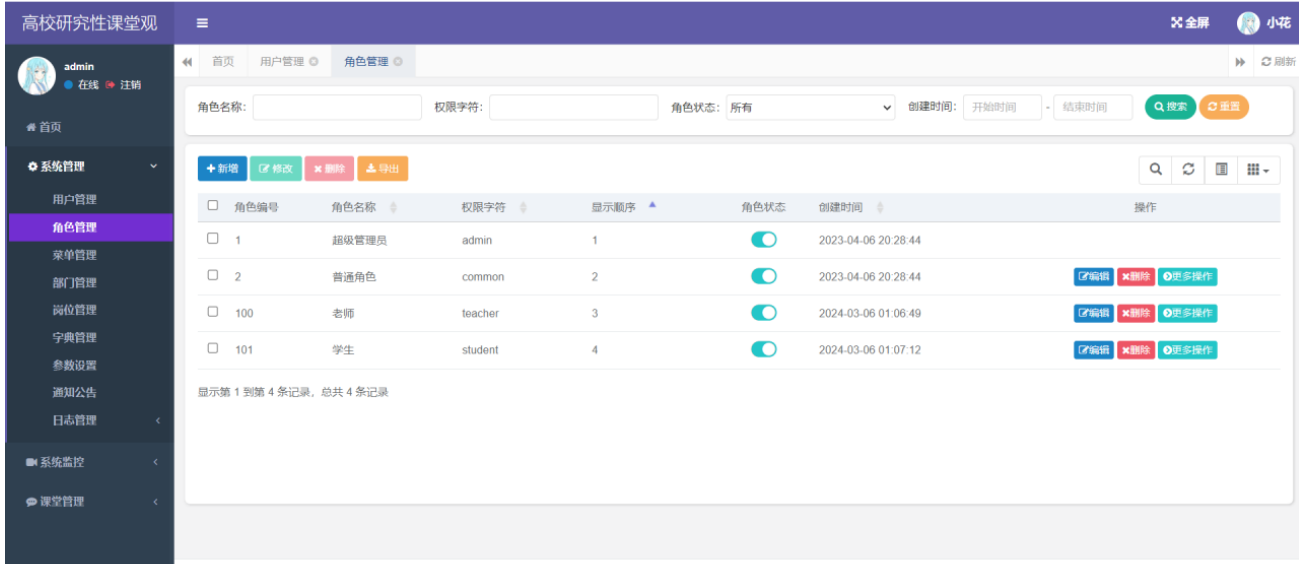Toggle the status switch for the student role
Image resolution: width=1299 pixels, height=564 pixels.
coord(764,349)
